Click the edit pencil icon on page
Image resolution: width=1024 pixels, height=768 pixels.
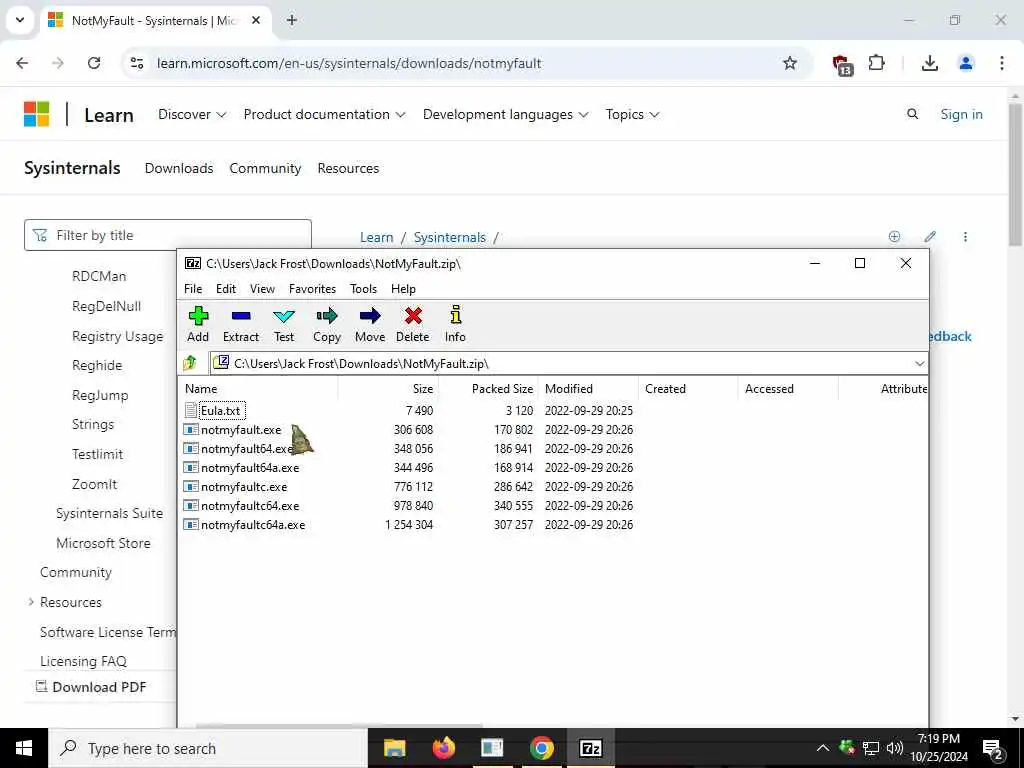pos(930,236)
